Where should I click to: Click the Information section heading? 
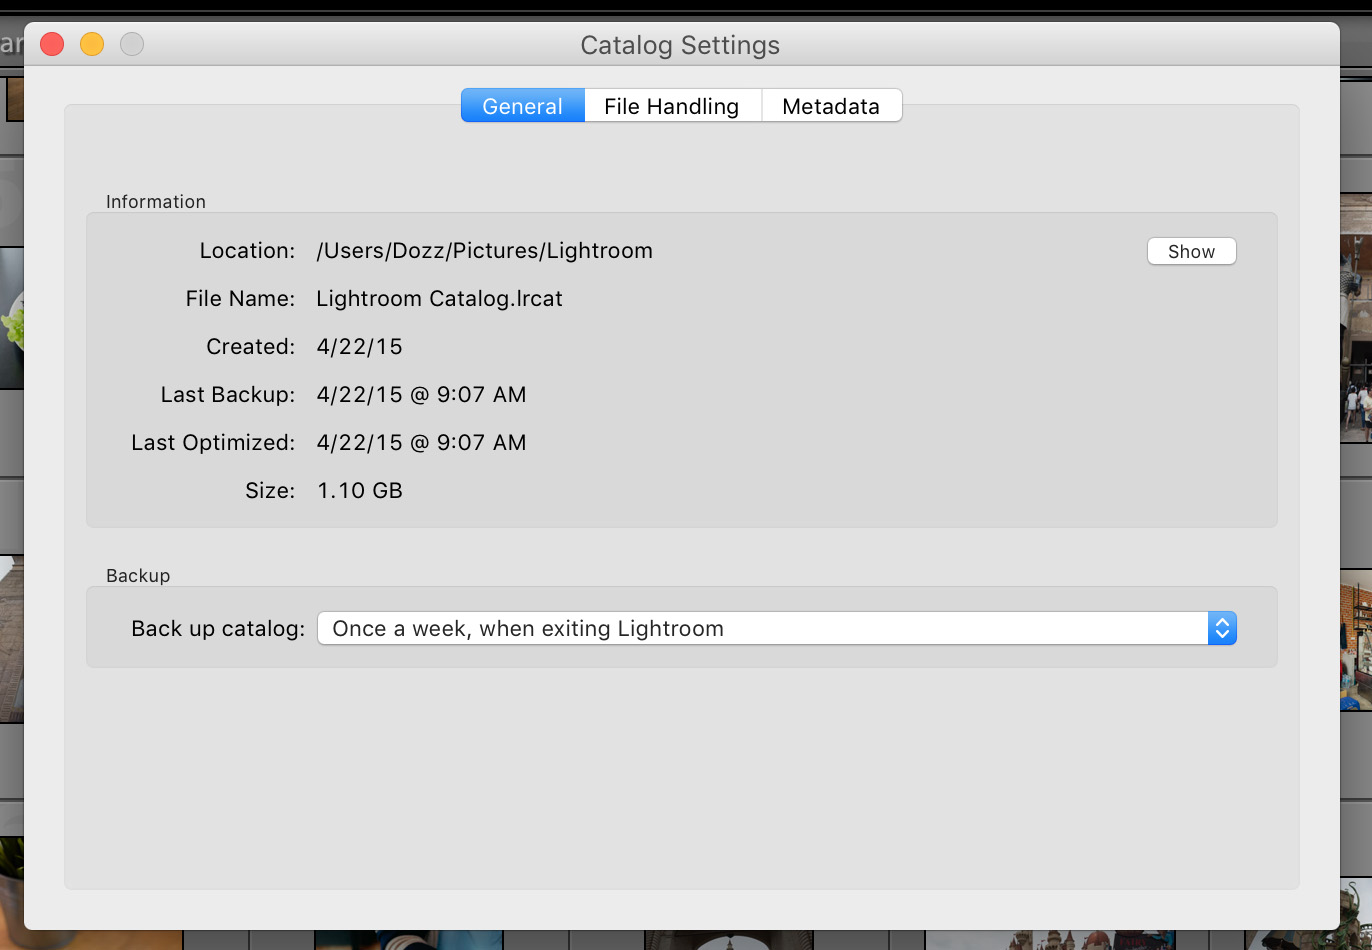coord(156,202)
